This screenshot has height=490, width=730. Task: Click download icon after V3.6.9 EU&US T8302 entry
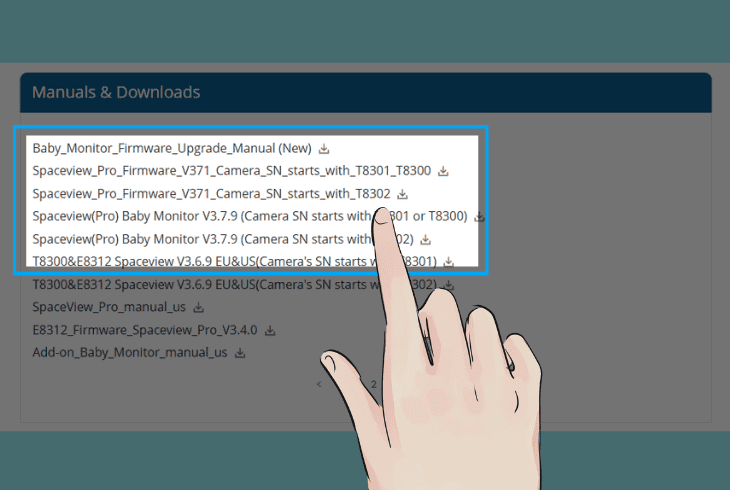pyautogui.click(x=448, y=285)
